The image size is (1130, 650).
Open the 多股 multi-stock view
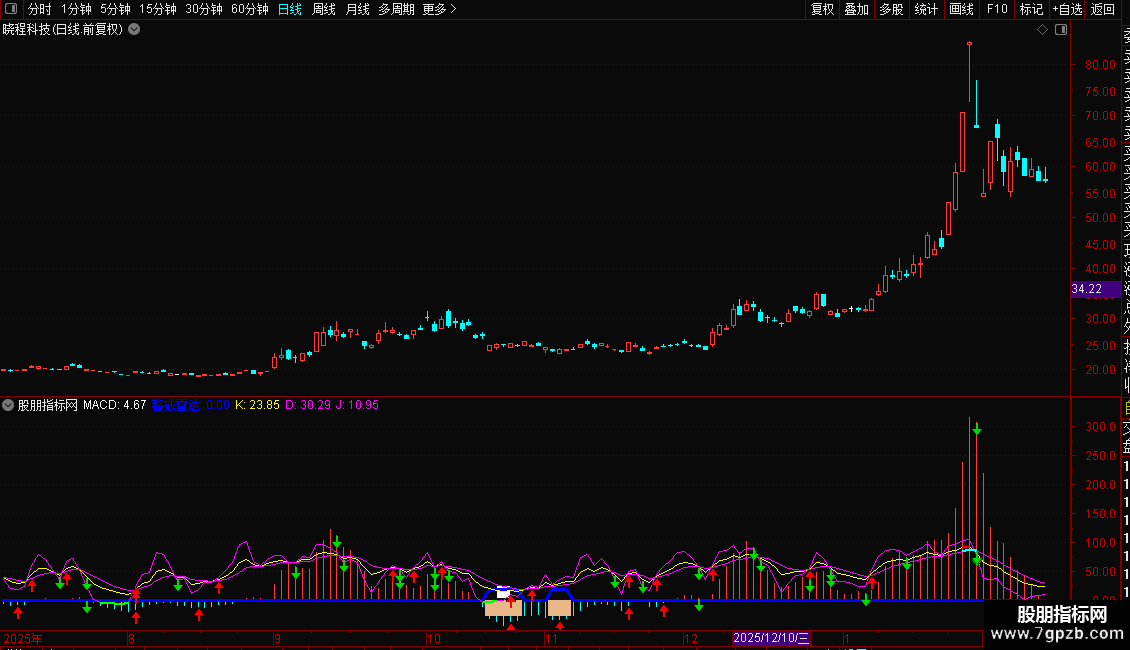[891, 9]
